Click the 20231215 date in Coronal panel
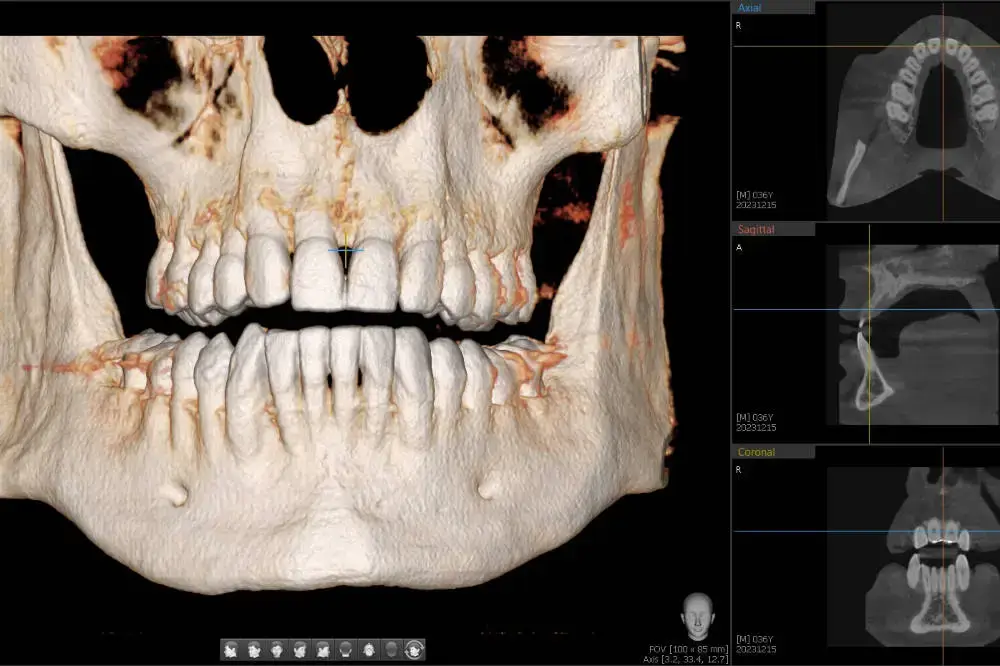Image resolution: width=1000 pixels, height=666 pixels. tap(756, 649)
